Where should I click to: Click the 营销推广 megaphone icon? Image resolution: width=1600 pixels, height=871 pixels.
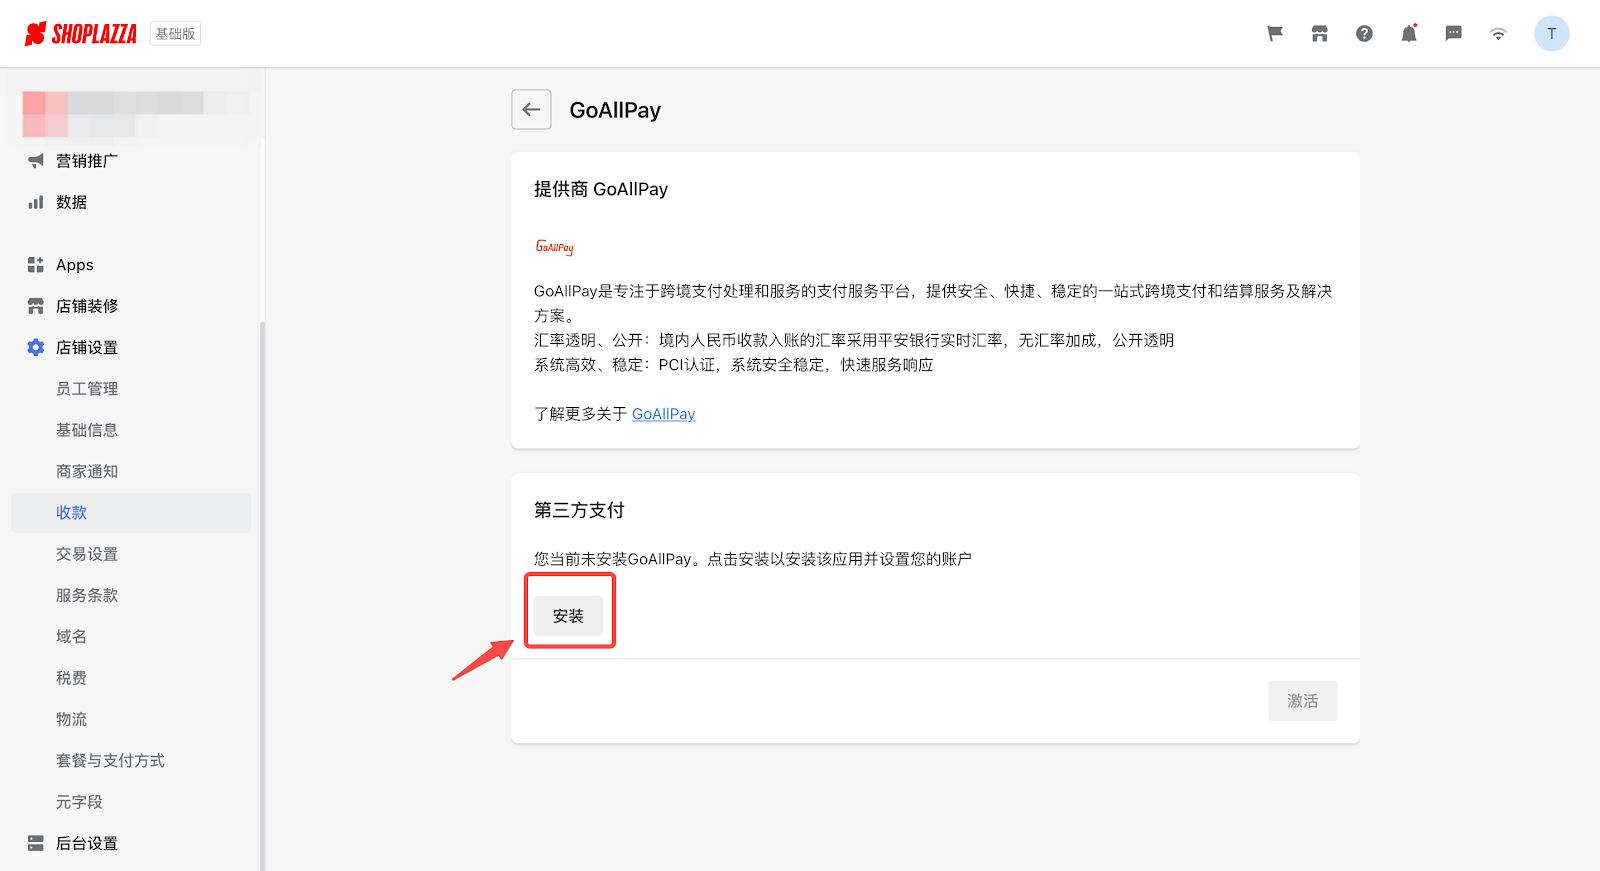tap(36, 161)
